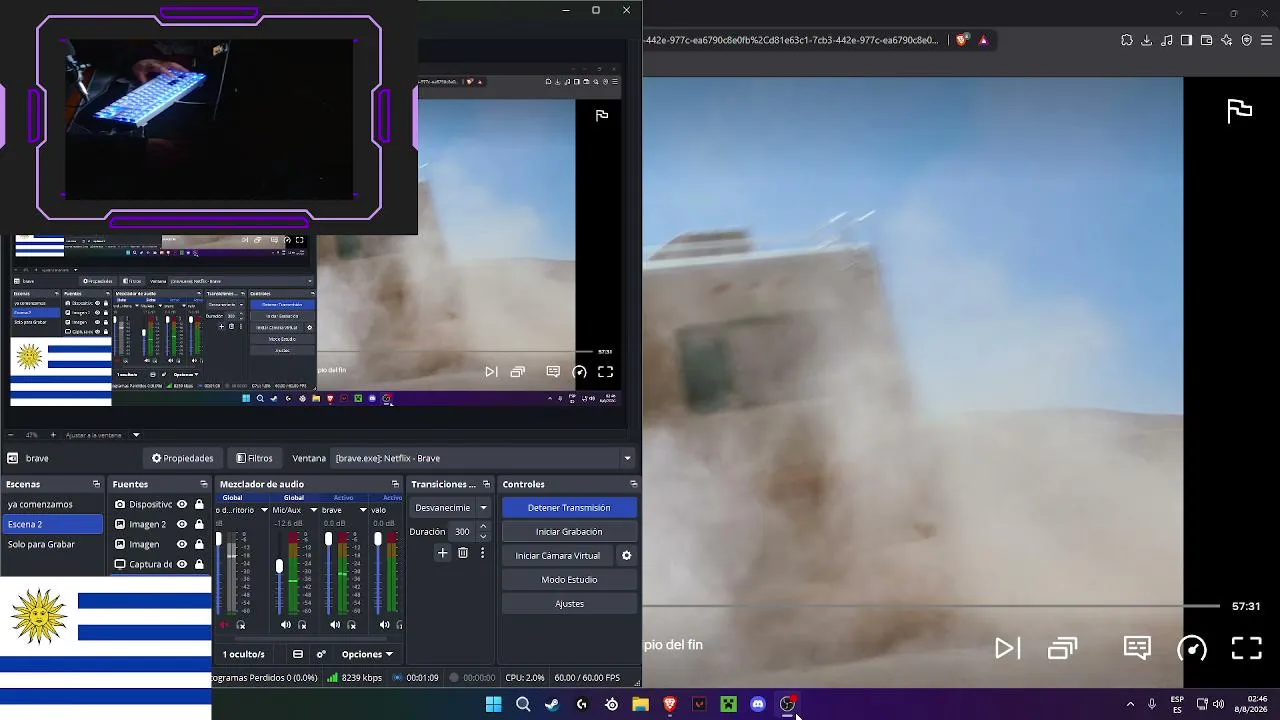Open the Mic/Aux channel options dropdown

tap(313, 510)
